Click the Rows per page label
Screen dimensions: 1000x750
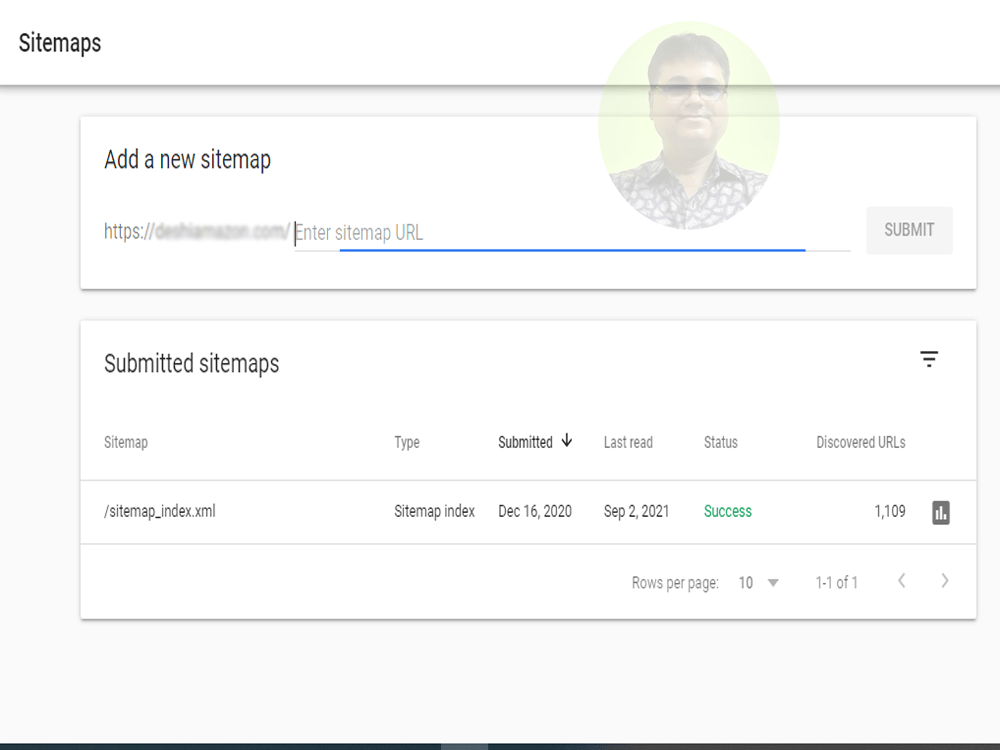click(x=675, y=583)
